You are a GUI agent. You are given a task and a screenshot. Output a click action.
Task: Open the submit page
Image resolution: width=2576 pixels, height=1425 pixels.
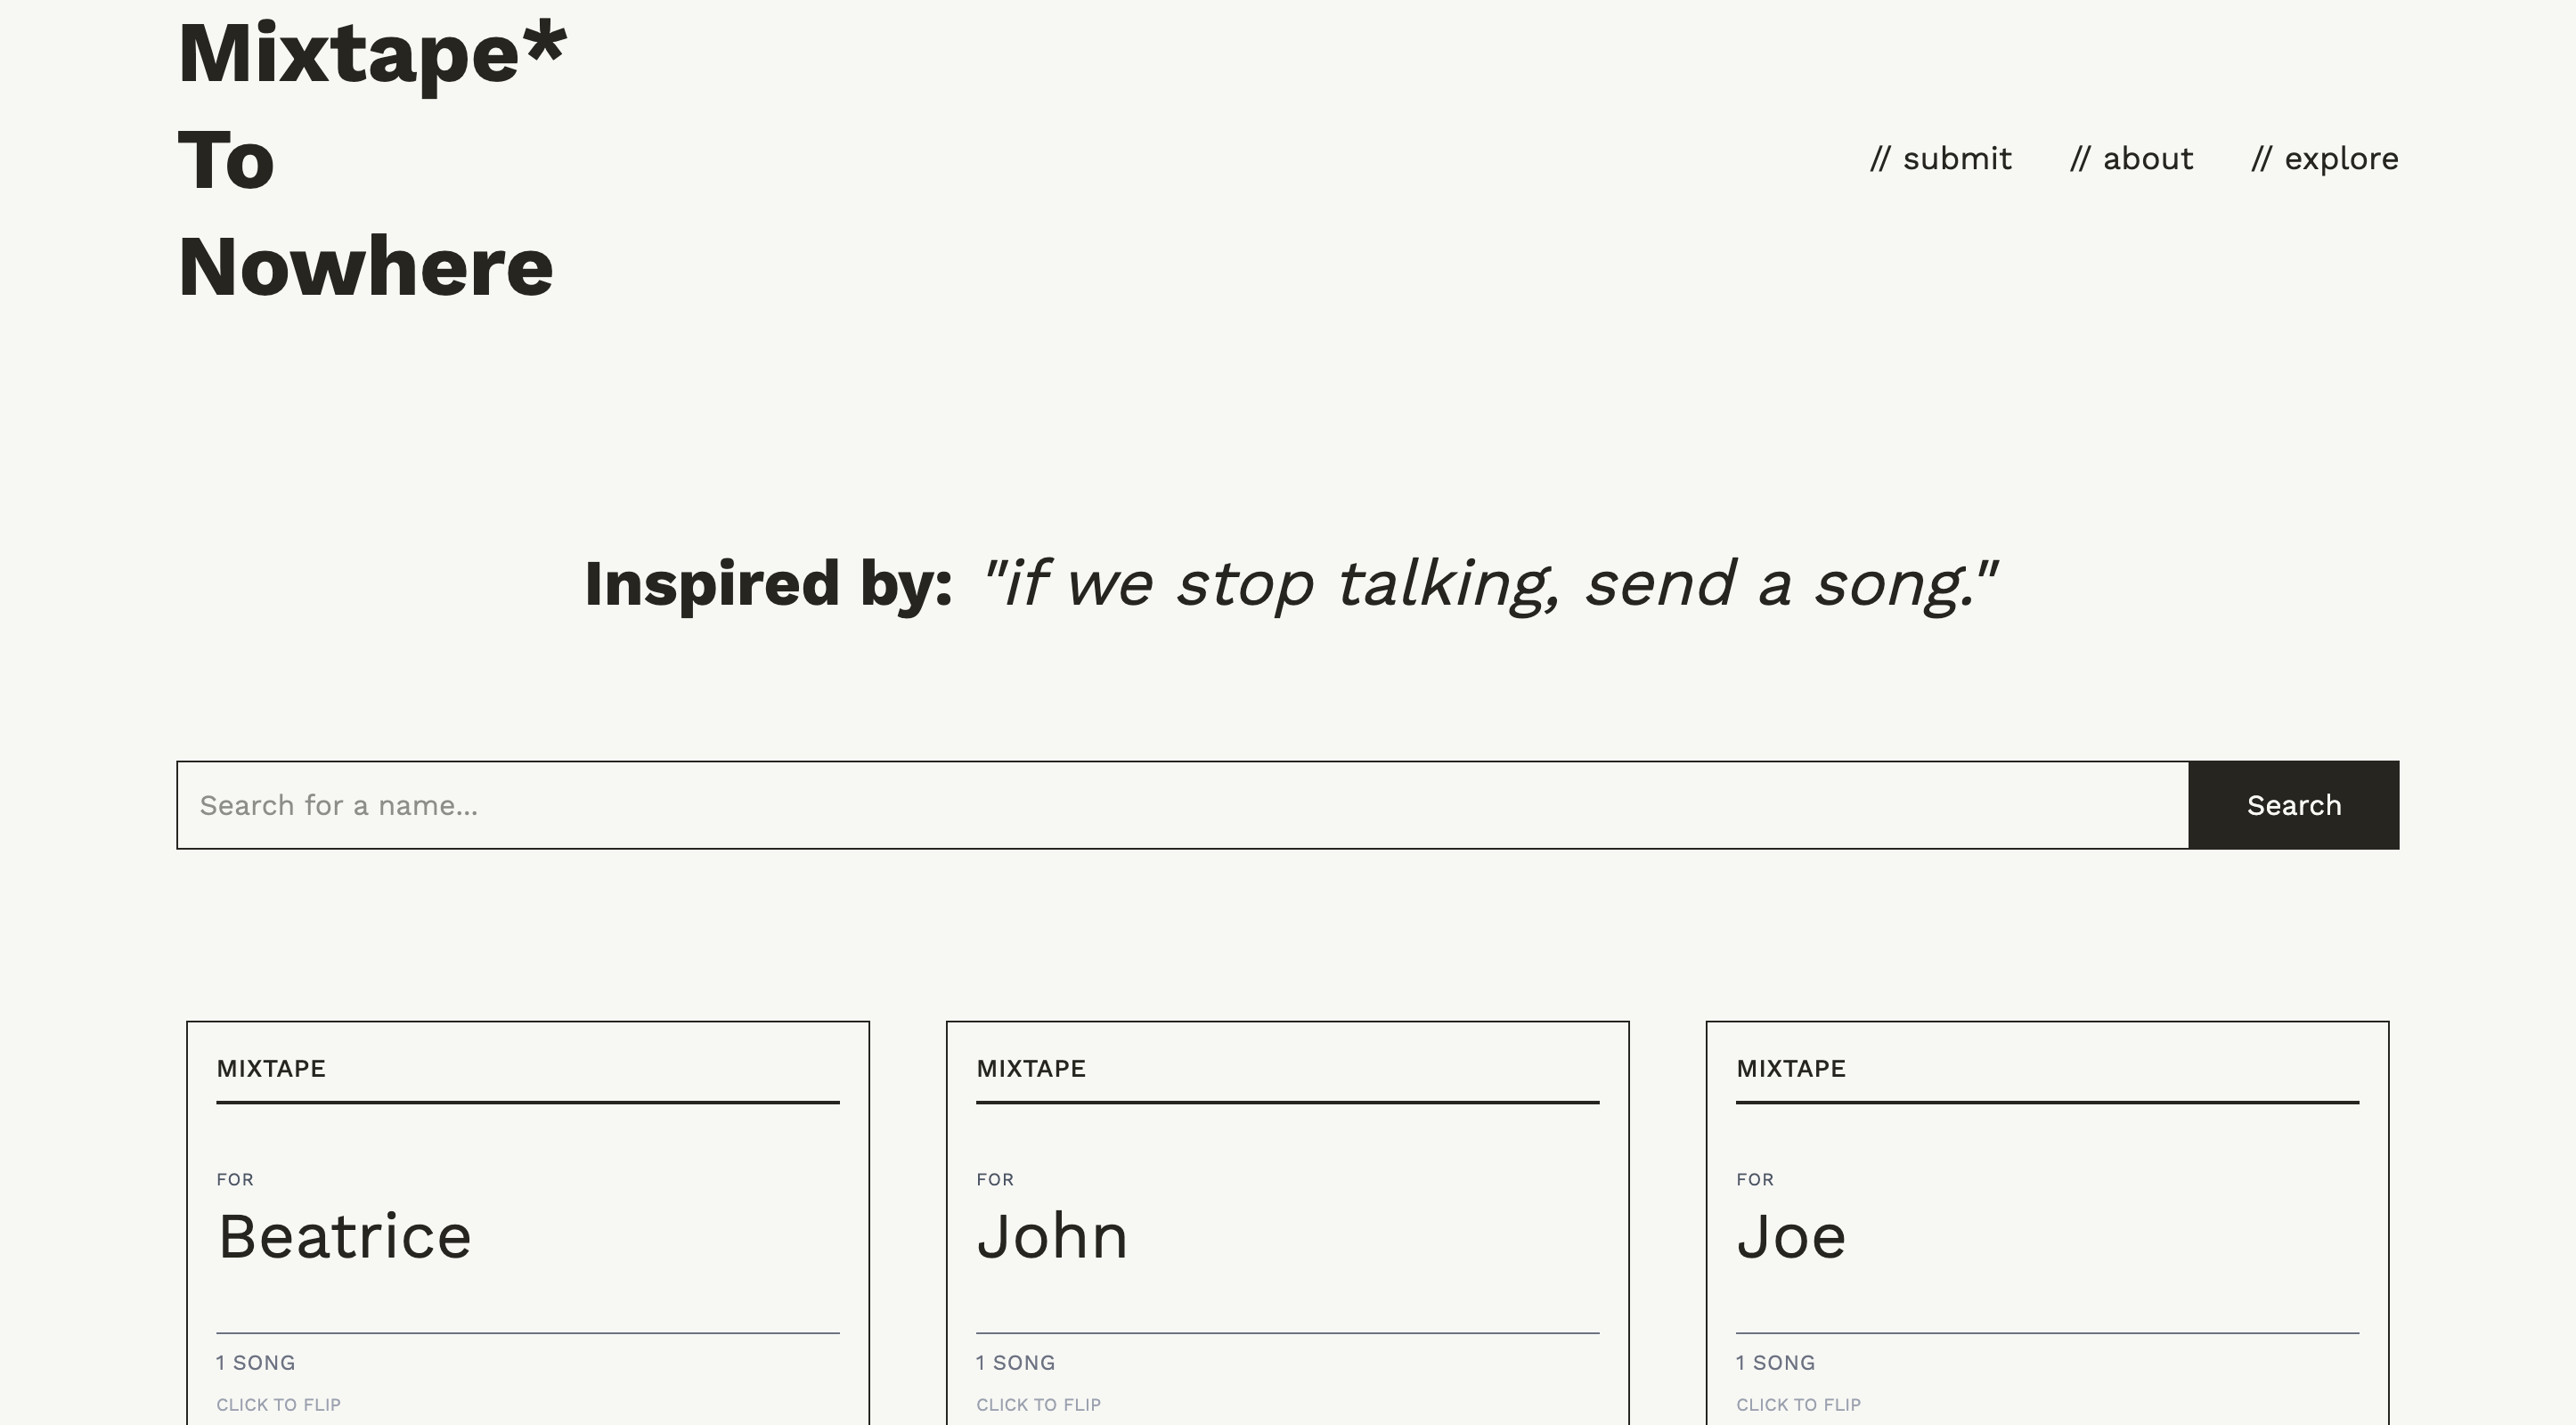pos(1941,158)
